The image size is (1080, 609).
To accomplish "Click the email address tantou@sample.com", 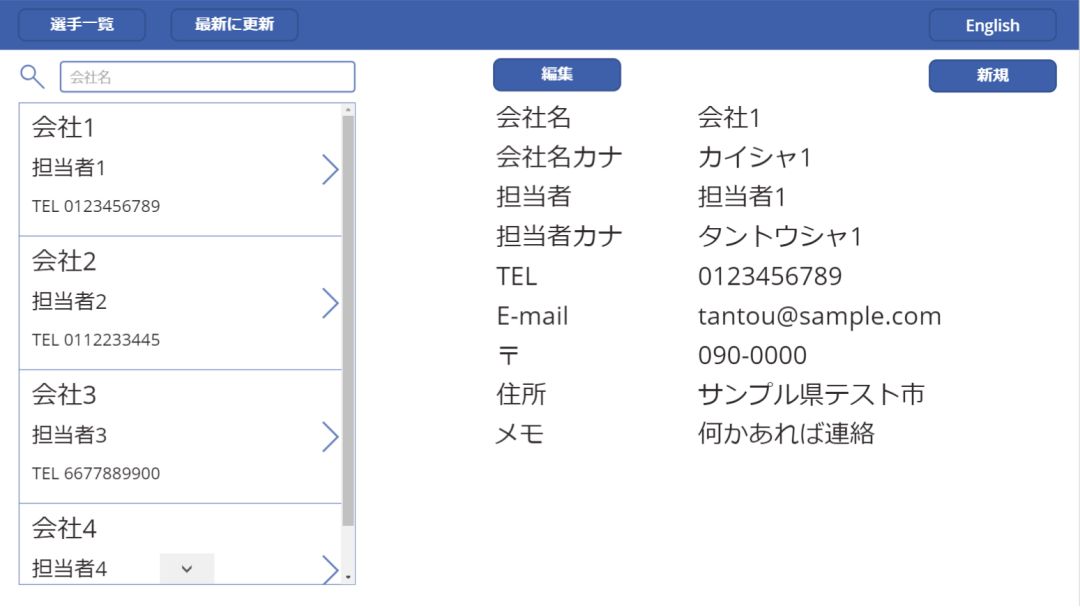I will tap(819, 315).
